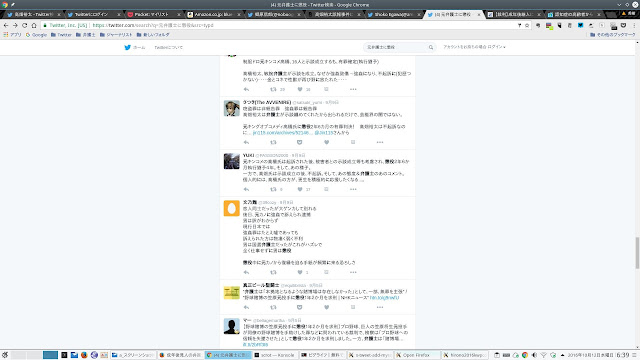Open more options on orange egg avatar tweet
Image resolution: width=640 pixels, height=360 pixels.
click(x=353, y=272)
